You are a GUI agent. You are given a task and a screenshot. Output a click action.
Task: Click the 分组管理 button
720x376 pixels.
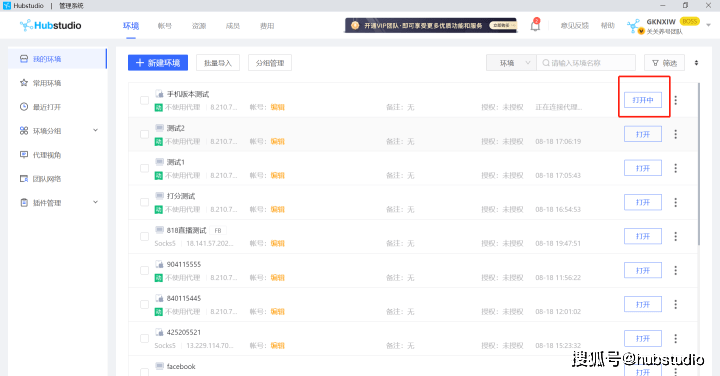270,63
